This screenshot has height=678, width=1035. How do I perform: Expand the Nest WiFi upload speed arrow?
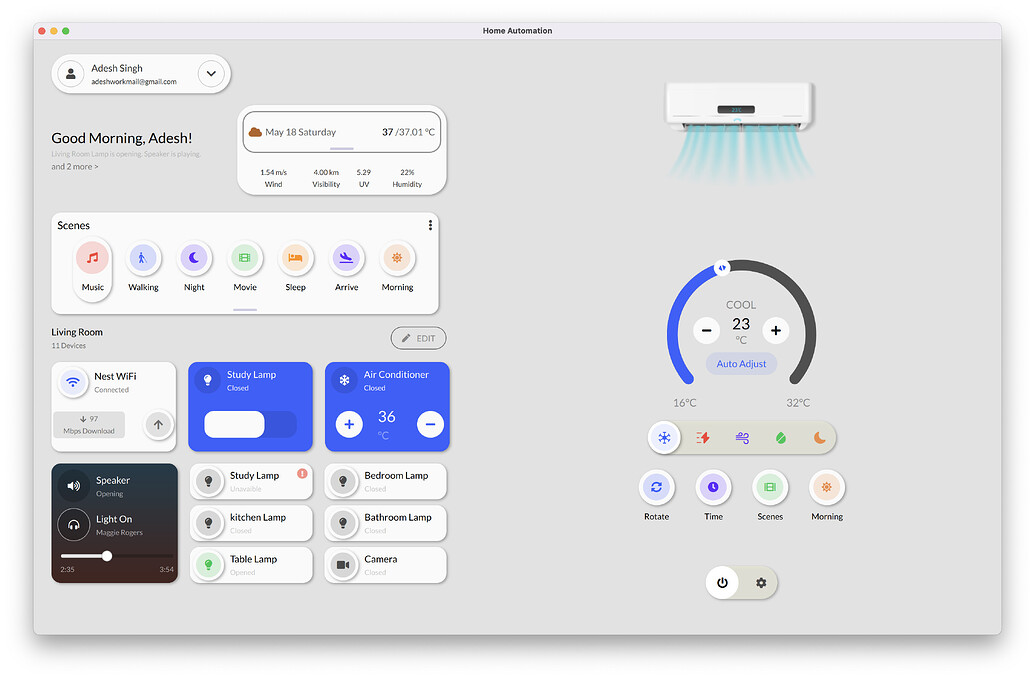coord(158,425)
